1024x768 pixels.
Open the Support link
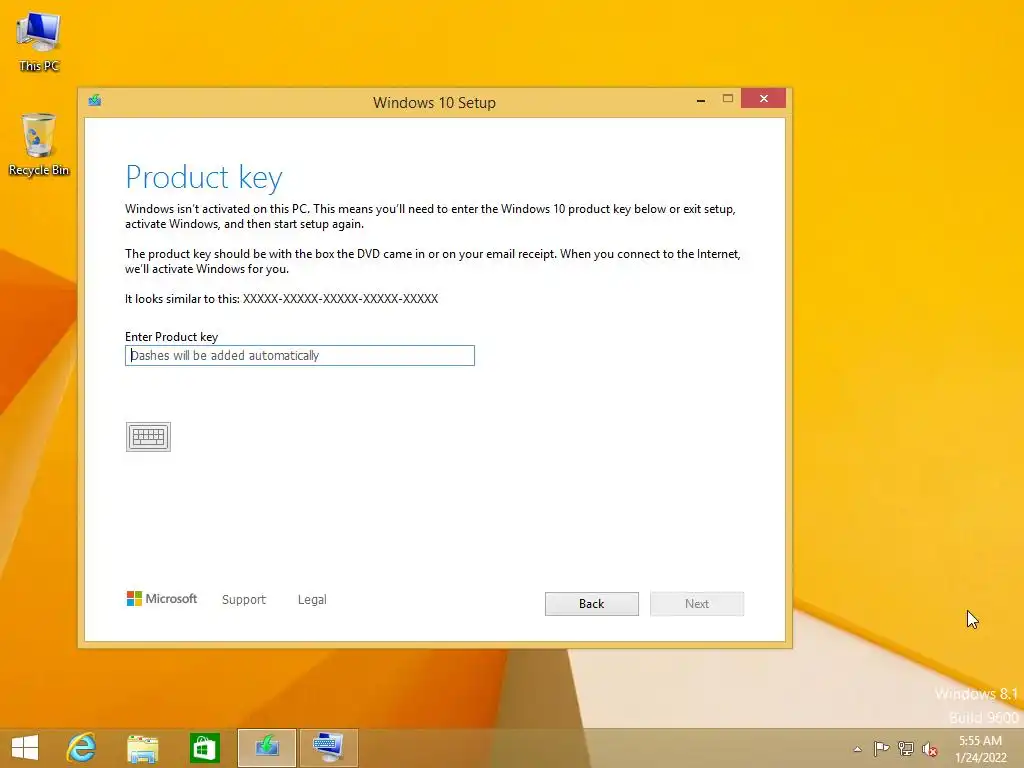[244, 600]
